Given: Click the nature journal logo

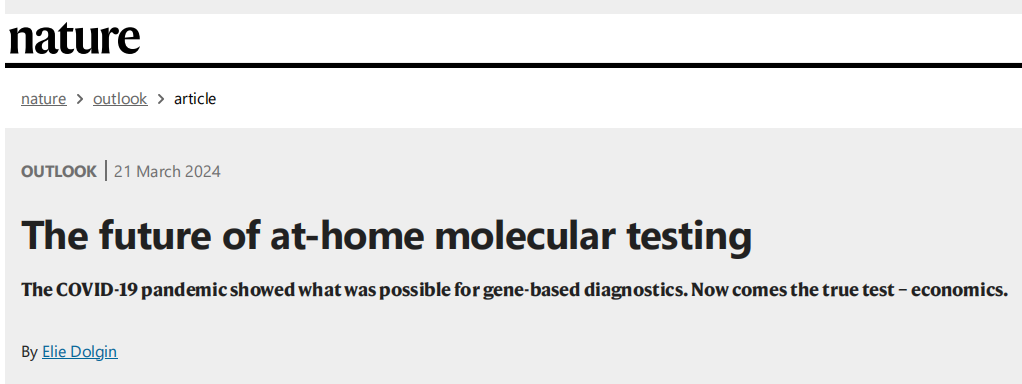Looking at the screenshot, I should 74,39.
